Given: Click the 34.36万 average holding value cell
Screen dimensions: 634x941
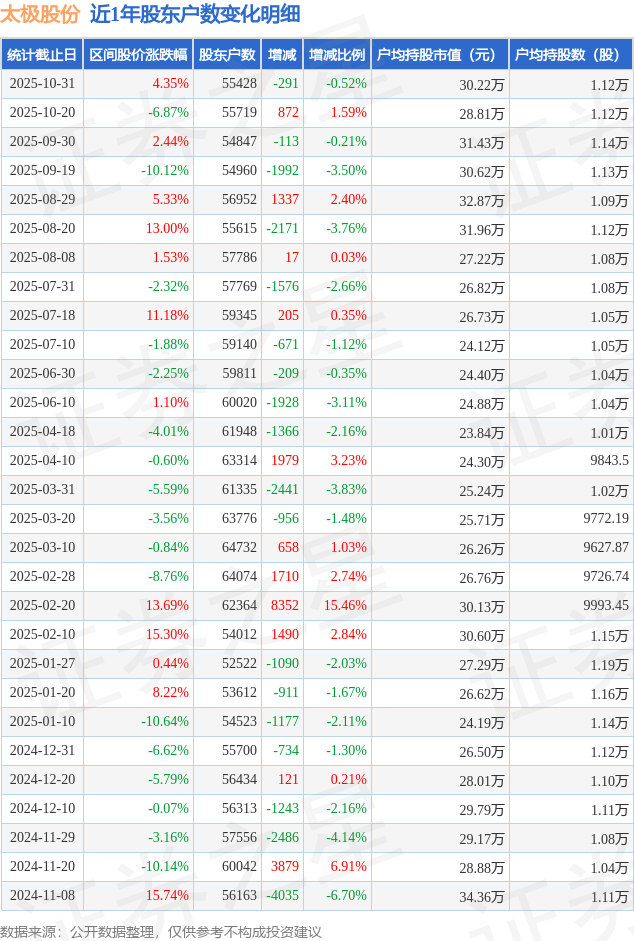Looking at the screenshot, I should pos(481,896).
